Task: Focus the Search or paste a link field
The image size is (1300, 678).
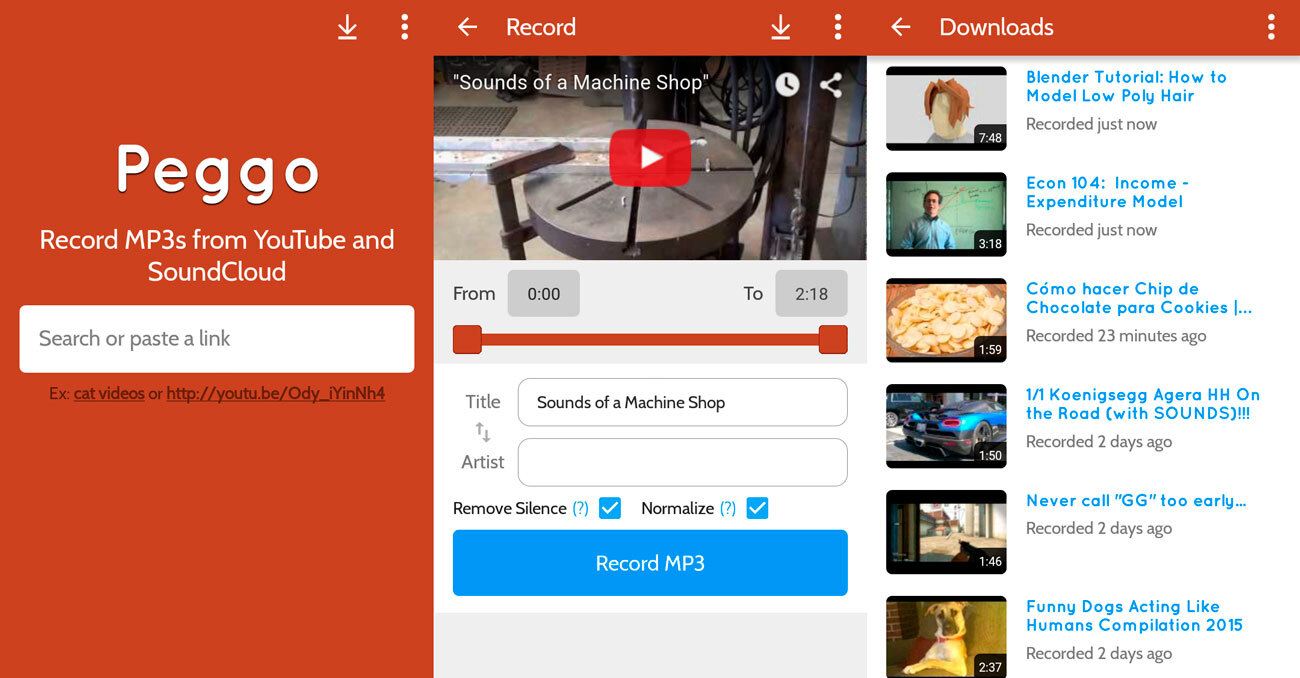Action: click(216, 339)
